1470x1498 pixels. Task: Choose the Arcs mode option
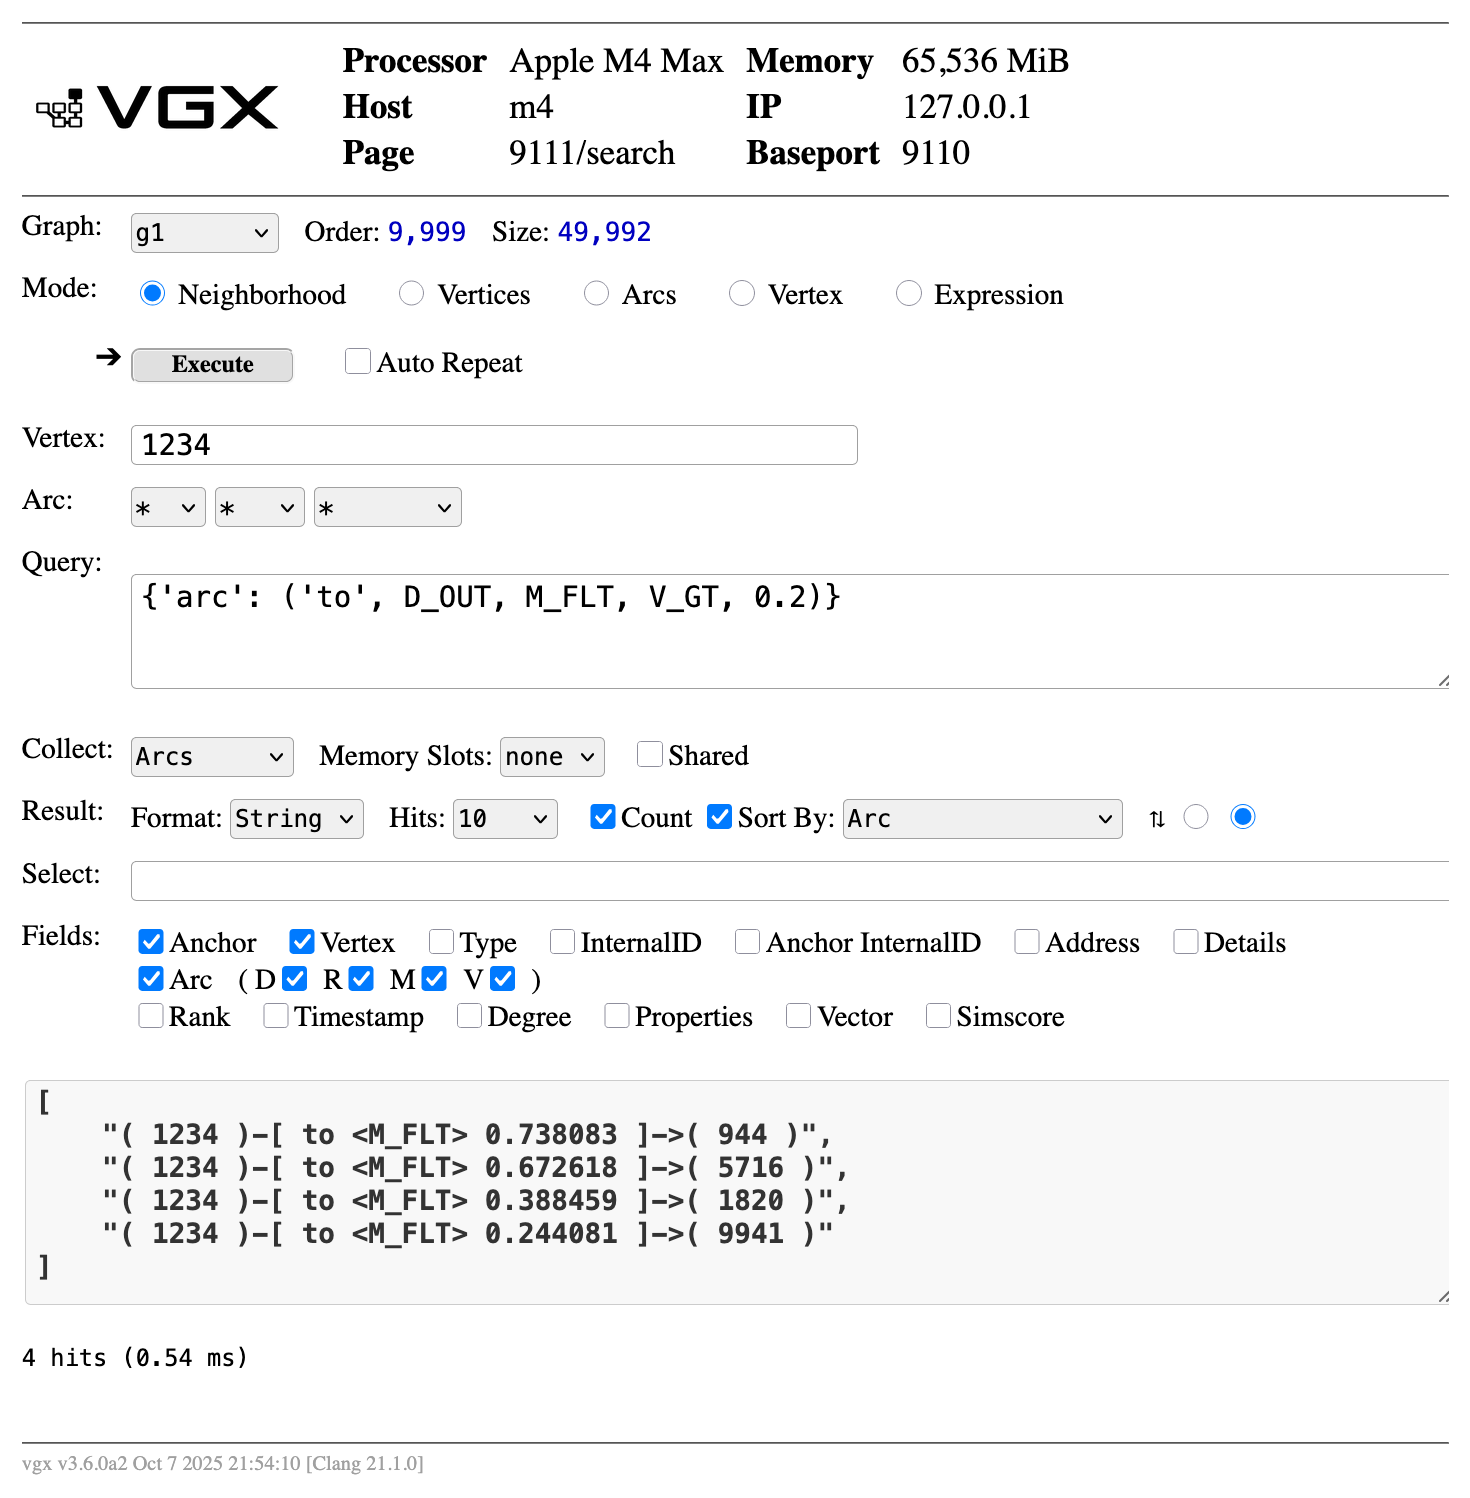point(596,294)
